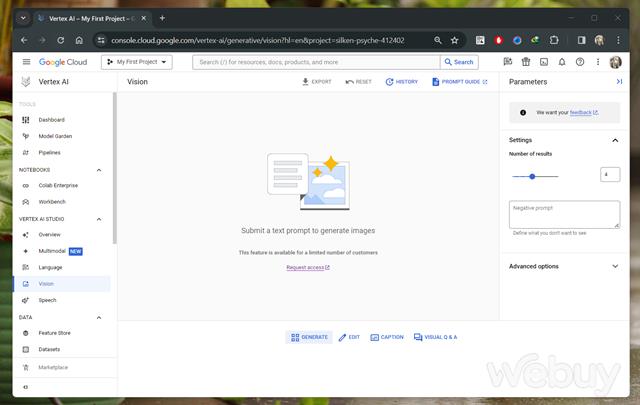Collapse the Data section
The image size is (640, 405).
pyautogui.click(x=99, y=318)
